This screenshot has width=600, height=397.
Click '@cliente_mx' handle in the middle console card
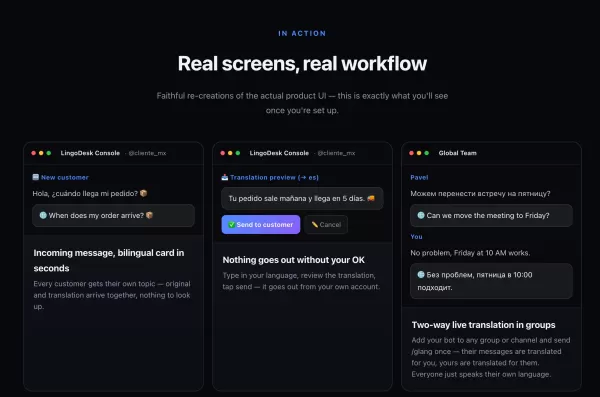coord(336,153)
